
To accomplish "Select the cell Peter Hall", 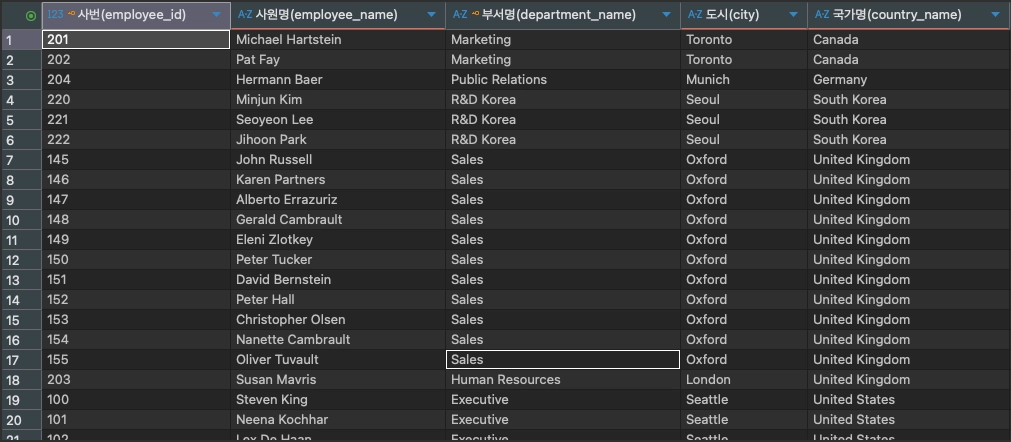I will pyautogui.click(x=338, y=300).
